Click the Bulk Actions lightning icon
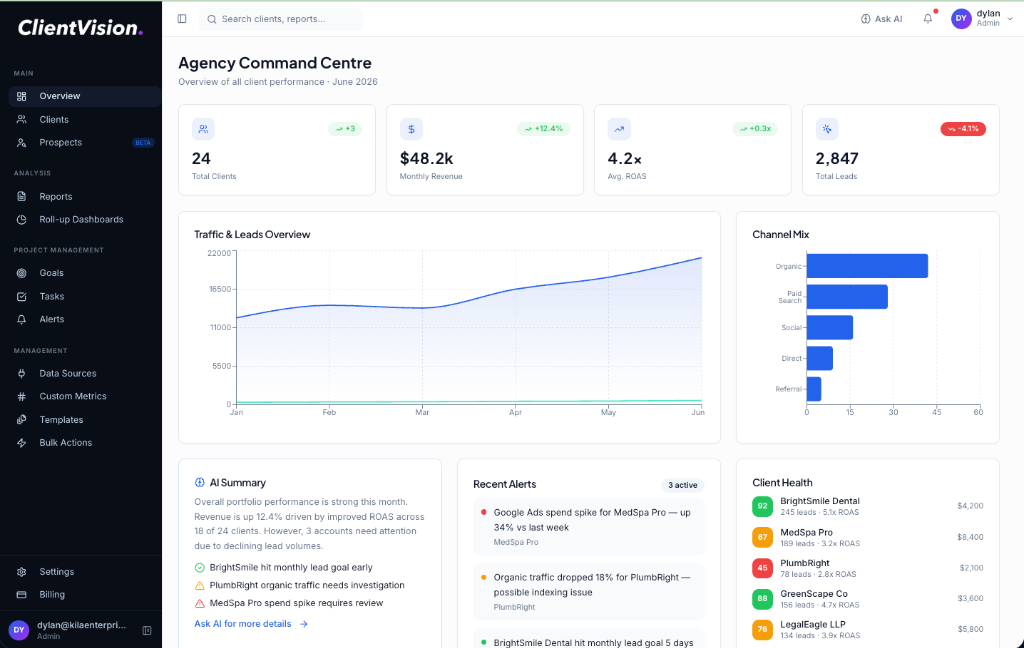 click(22, 442)
